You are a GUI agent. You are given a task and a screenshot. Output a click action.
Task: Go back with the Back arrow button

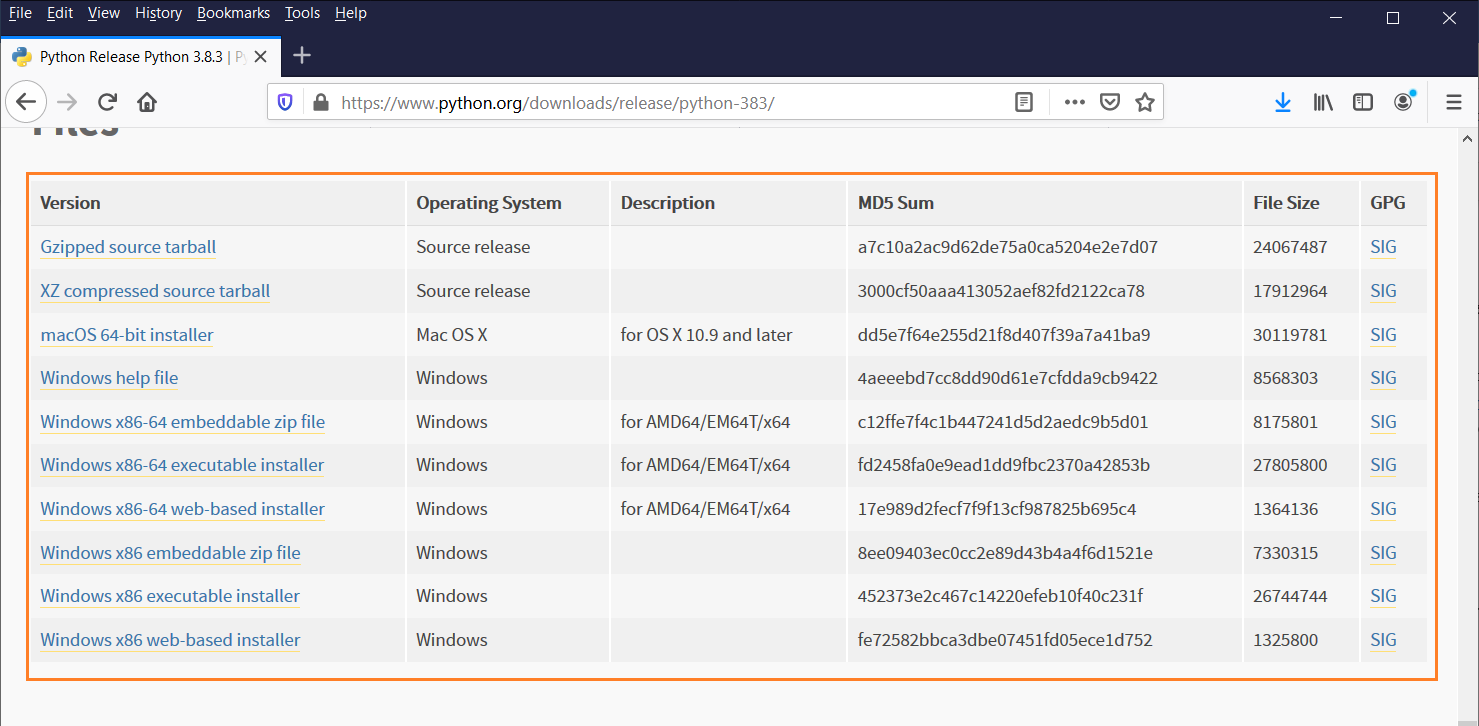[26, 102]
